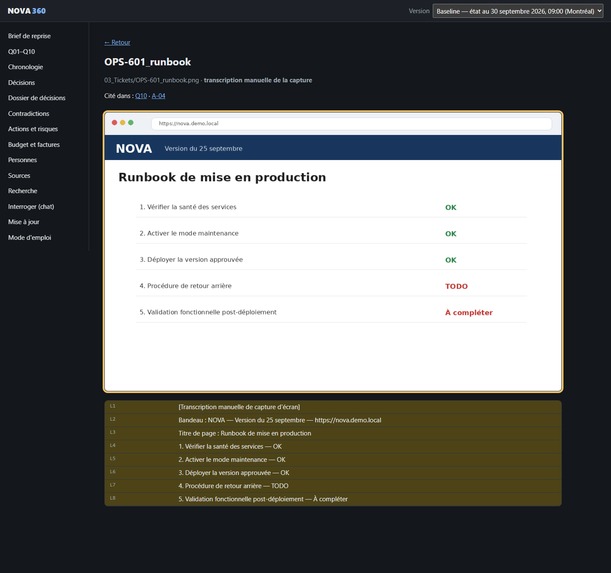
Task: Click the nova.demo.local address bar
Action: click(x=351, y=123)
